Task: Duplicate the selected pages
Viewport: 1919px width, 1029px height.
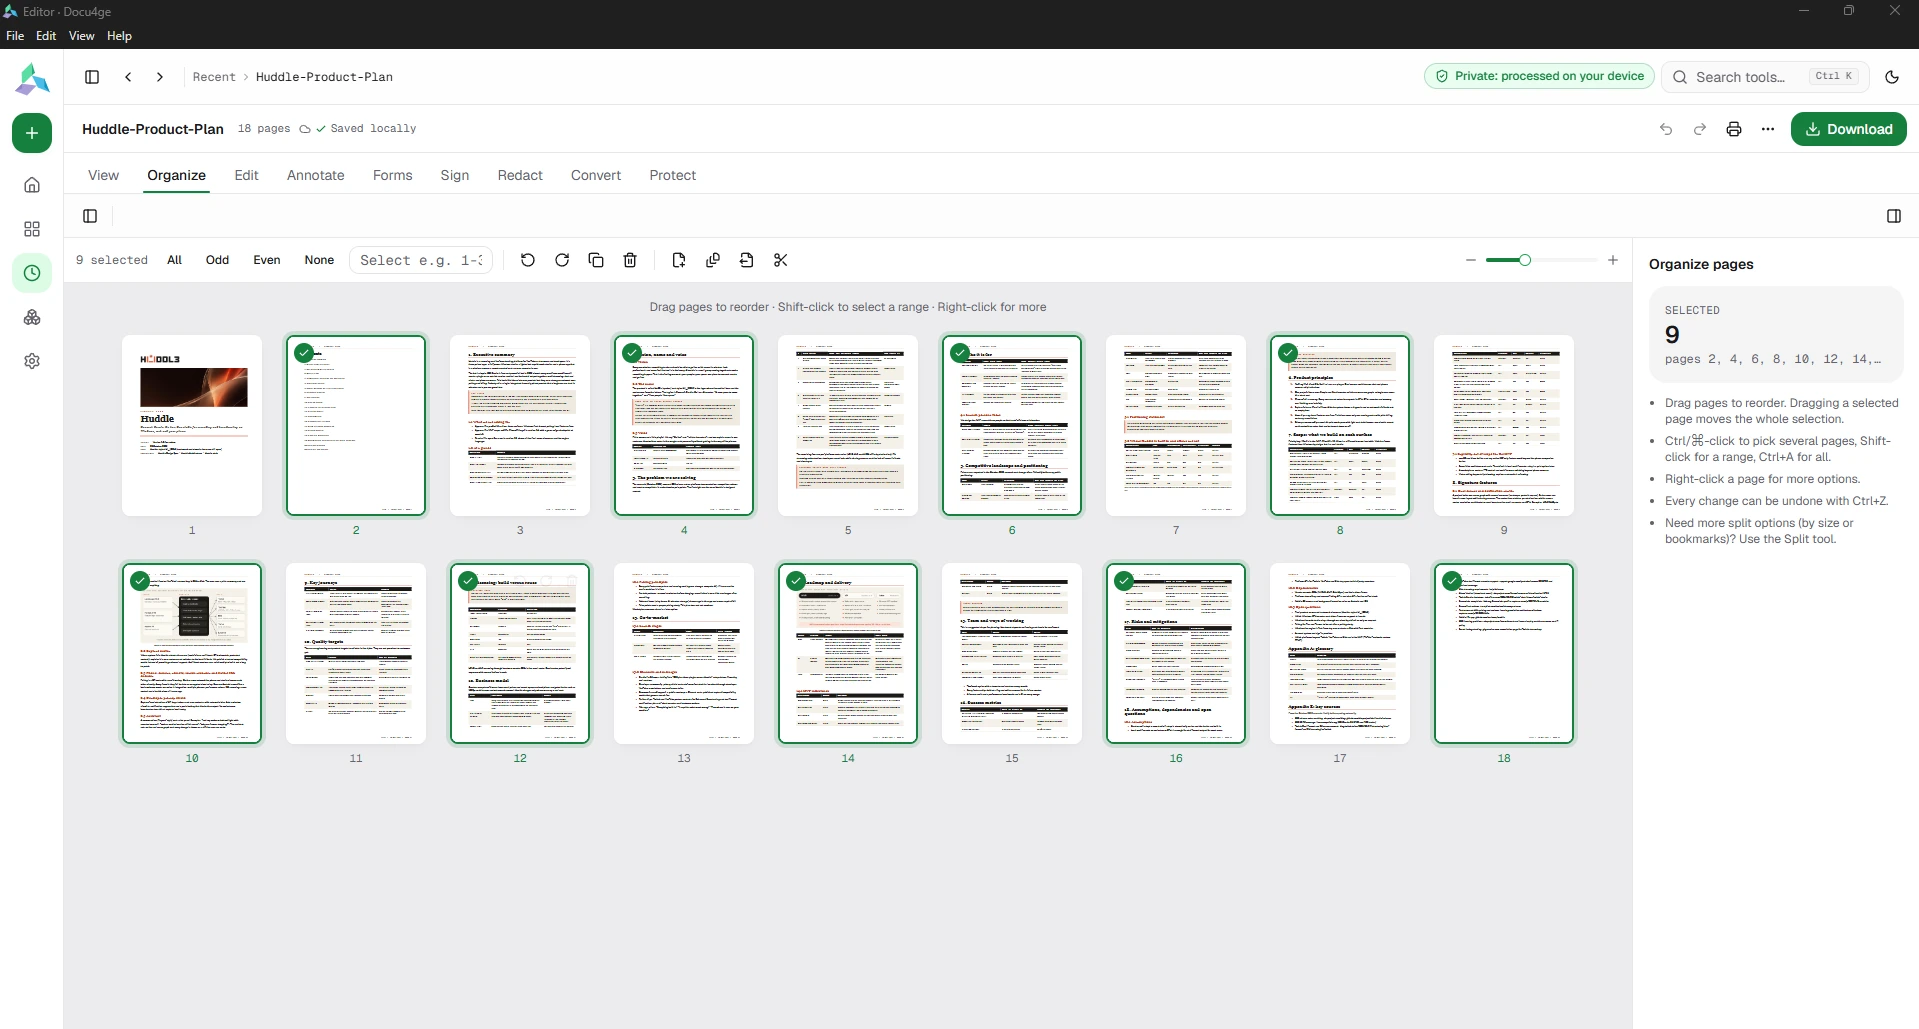Action: [596, 260]
